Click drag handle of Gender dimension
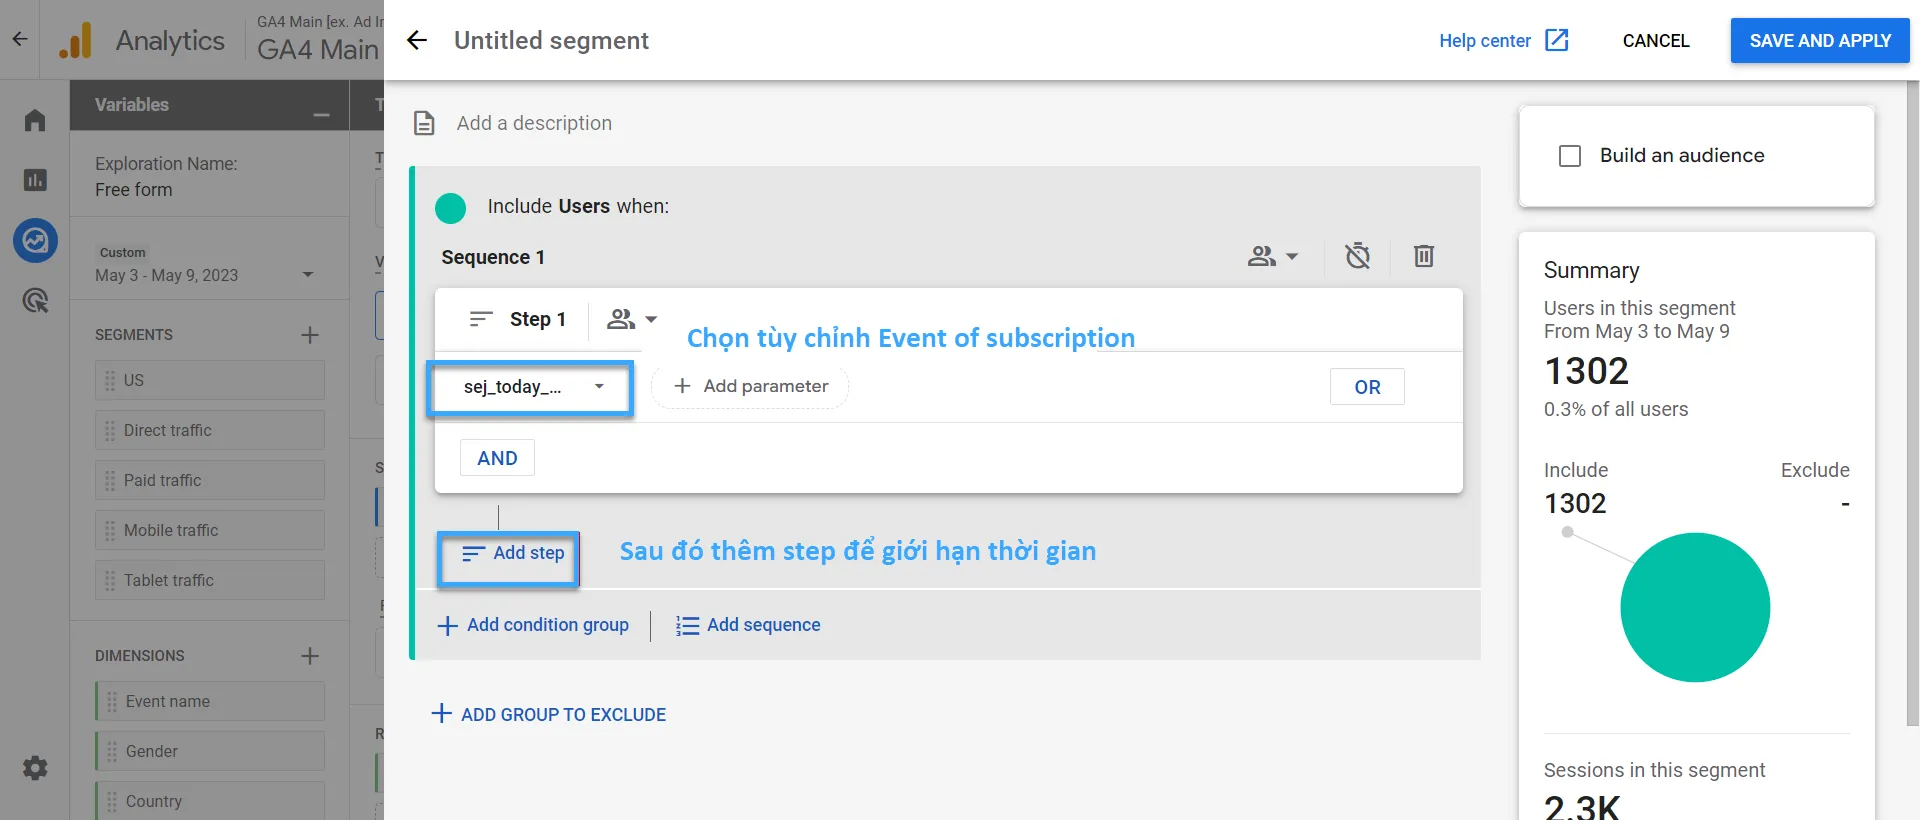This screenshot has width=1920, height=820. point(112,751)
